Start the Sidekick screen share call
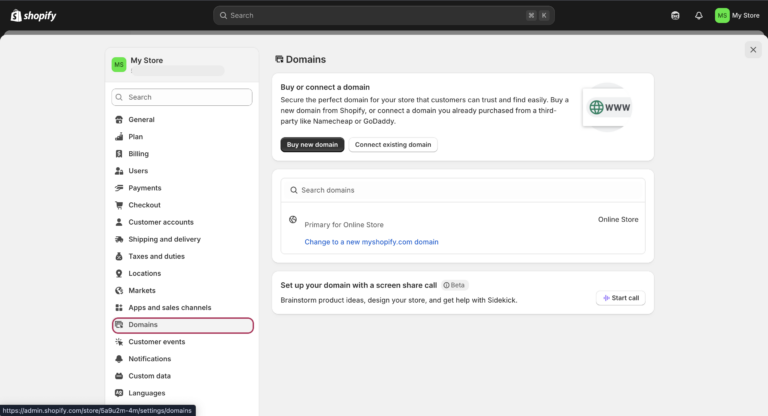This screenshot has height=416, width=768. [x=621, y=298]
